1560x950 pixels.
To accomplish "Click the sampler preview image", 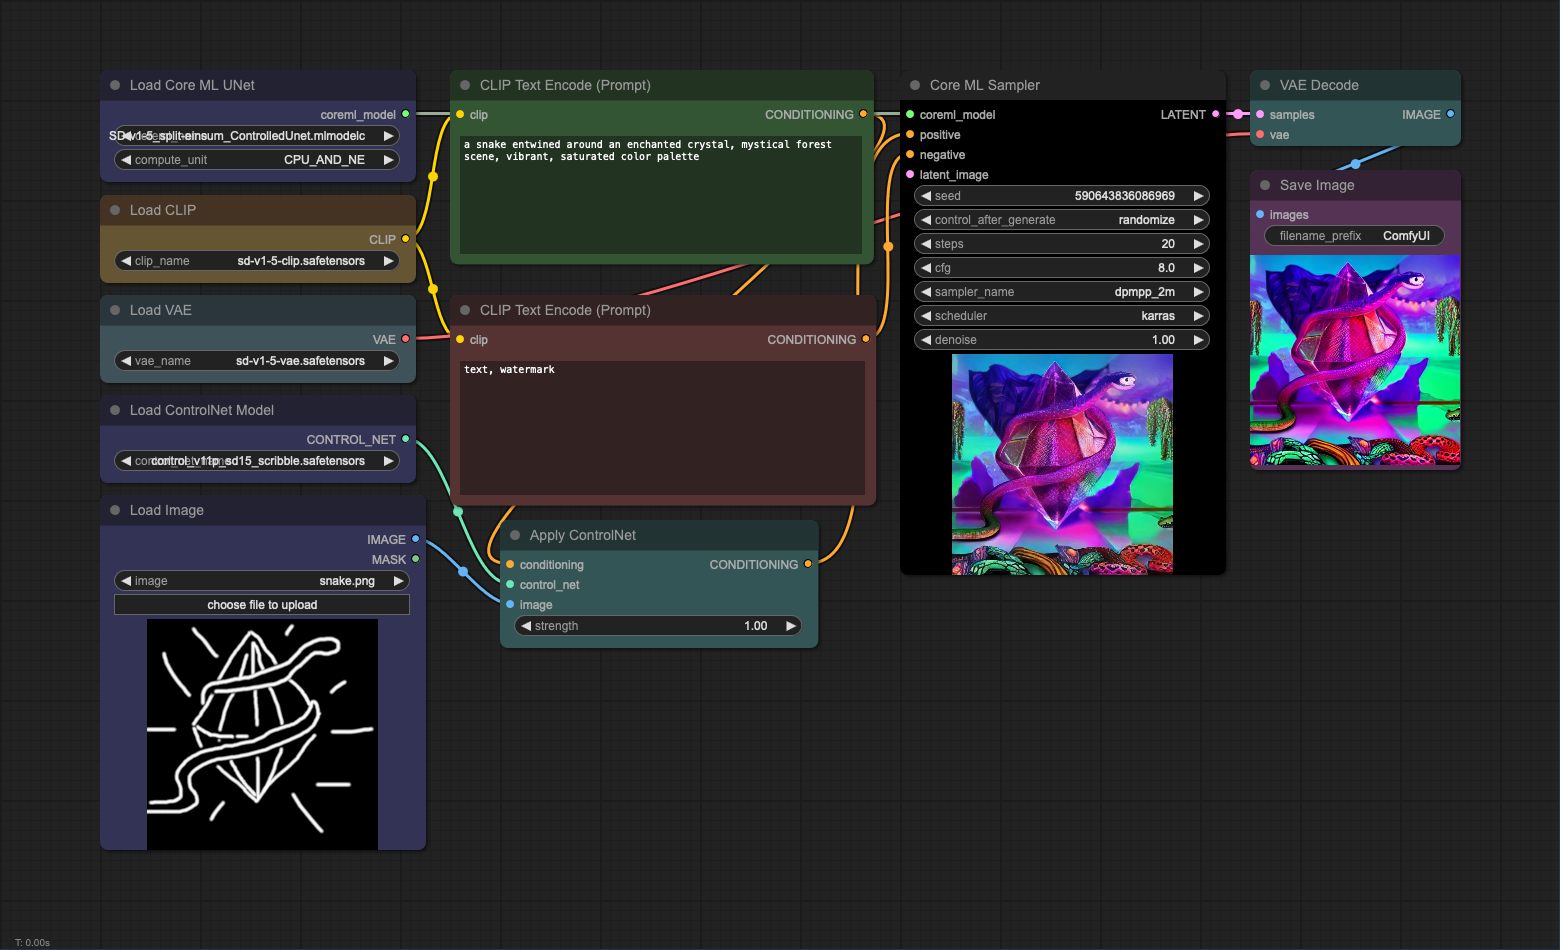I will click(x=1062, y=465).
